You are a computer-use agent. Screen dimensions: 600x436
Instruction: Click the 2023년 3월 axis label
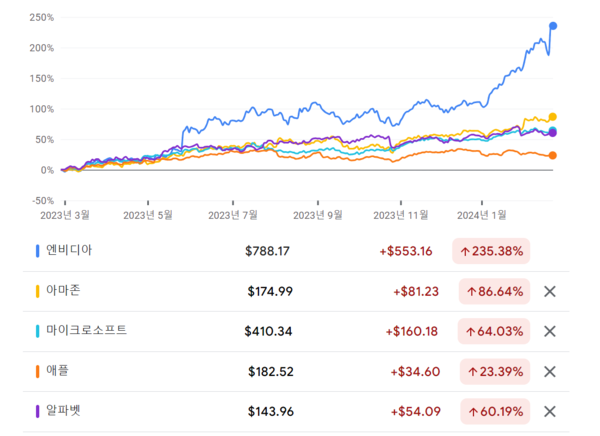(x=65, y=216)
